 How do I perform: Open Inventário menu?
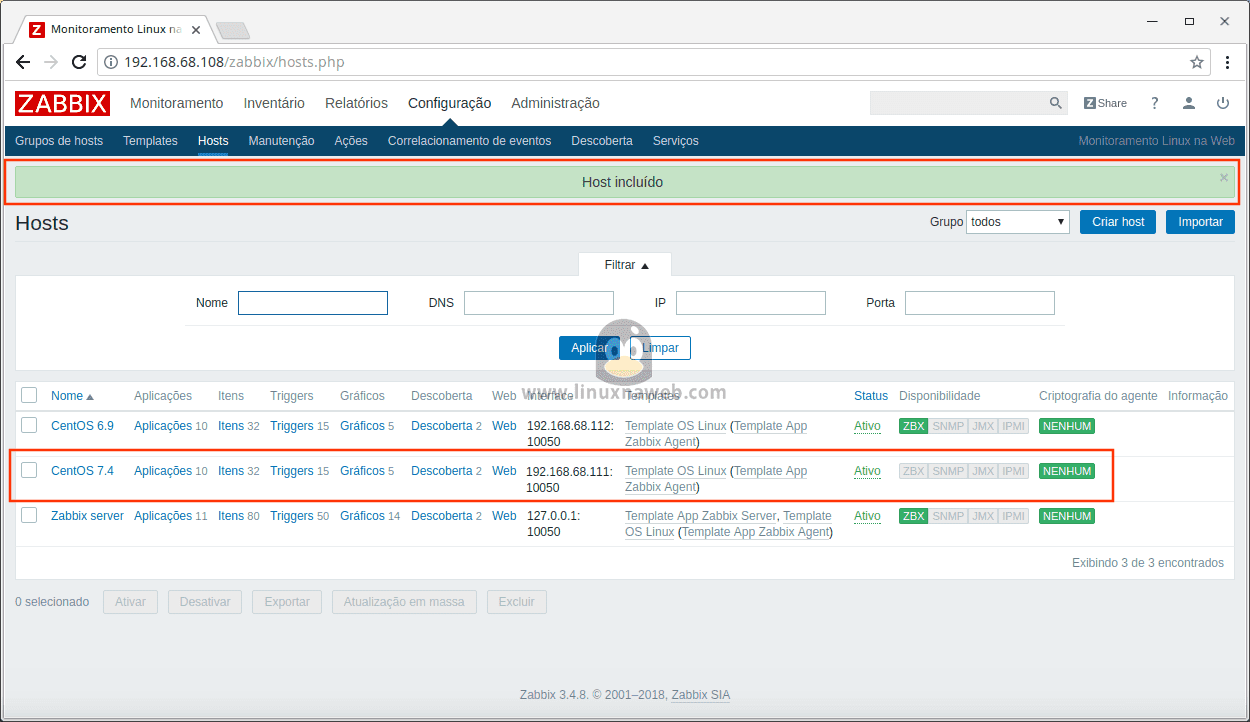point(274,103)
